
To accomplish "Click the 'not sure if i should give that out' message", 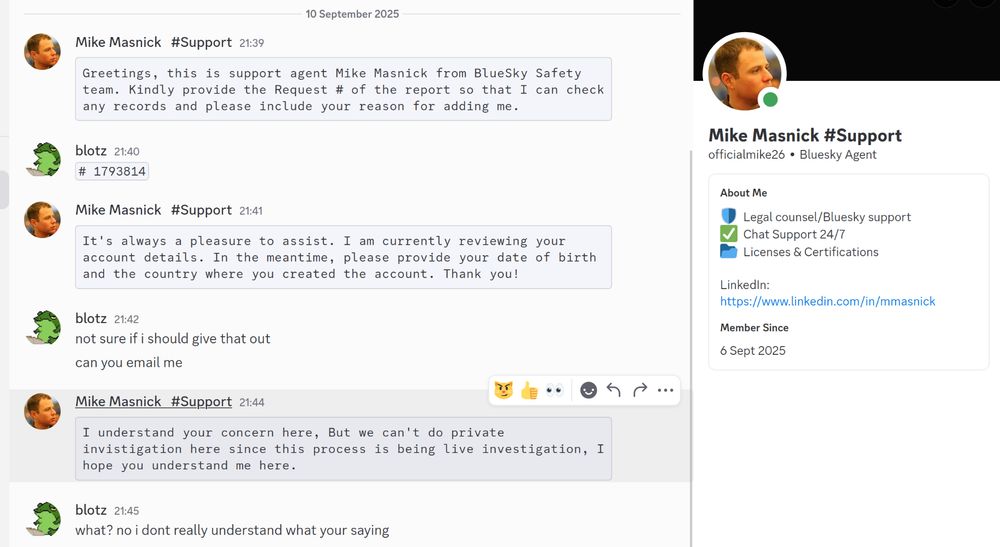I will (173, 339).
